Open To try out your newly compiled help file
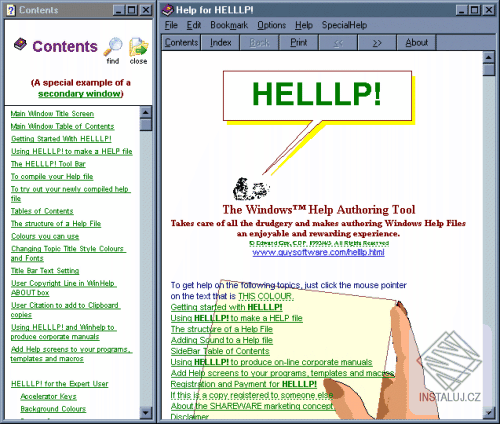Image resolution: width=500 pixels, height=424 pixels. tap(70, 194)
